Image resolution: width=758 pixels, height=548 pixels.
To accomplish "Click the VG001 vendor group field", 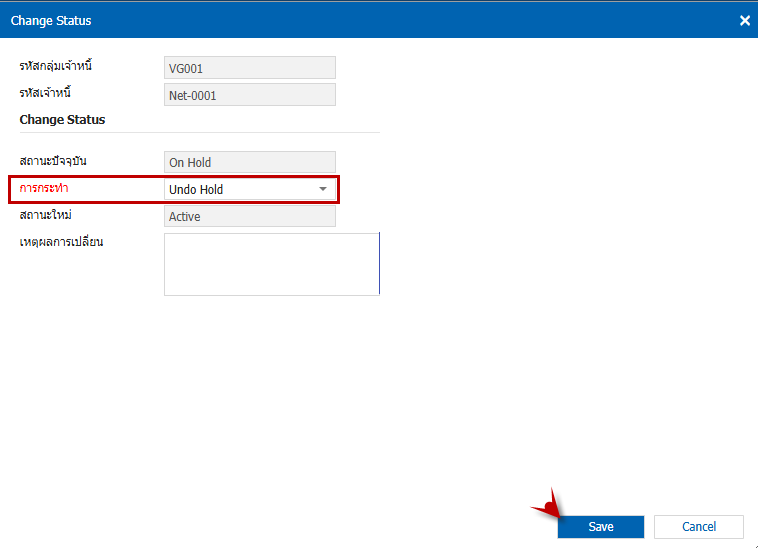I will pyautogui.click(x=249, y=68).
